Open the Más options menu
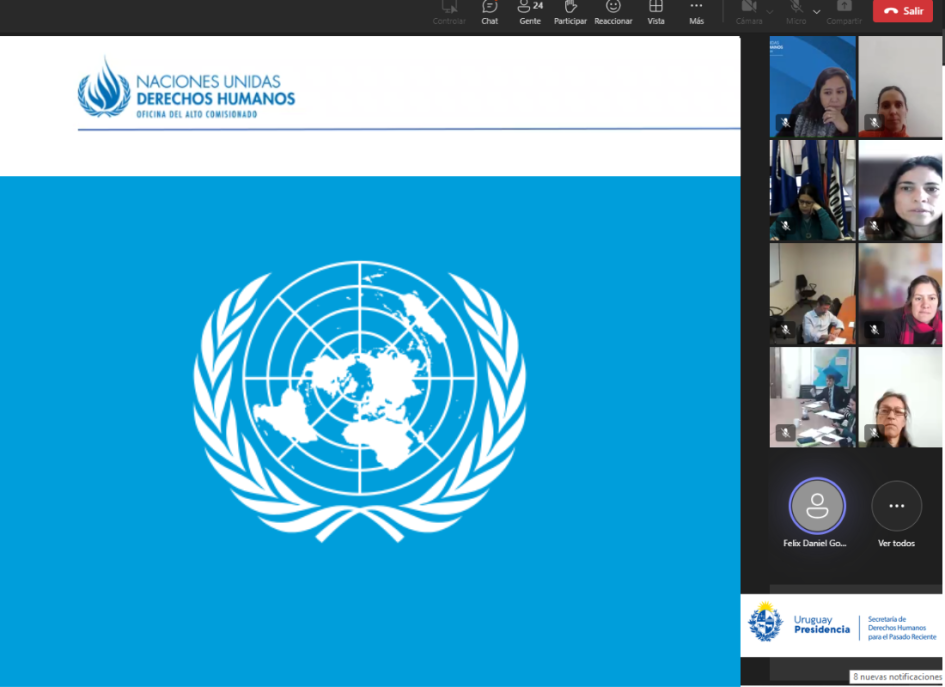Screen dimensions: 945x687 (x=696, y=13)
